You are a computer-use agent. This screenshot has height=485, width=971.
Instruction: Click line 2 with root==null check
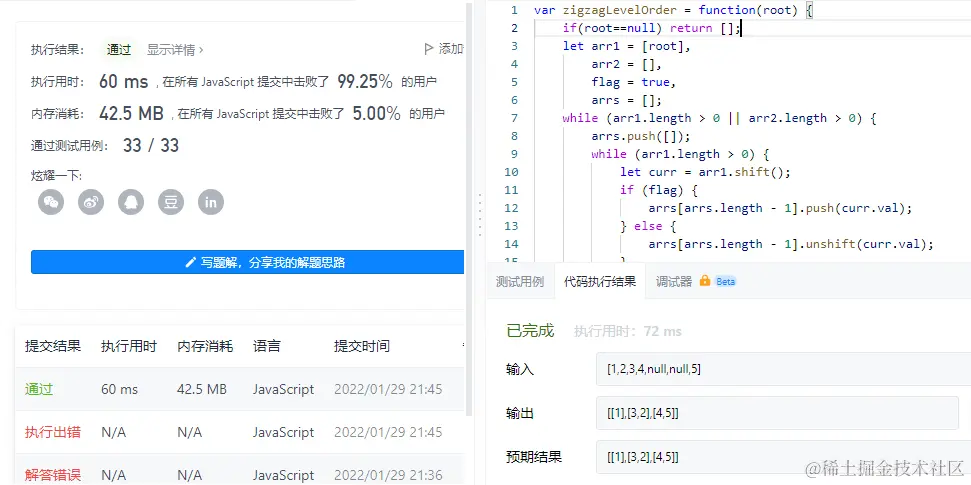pos(651,28)
